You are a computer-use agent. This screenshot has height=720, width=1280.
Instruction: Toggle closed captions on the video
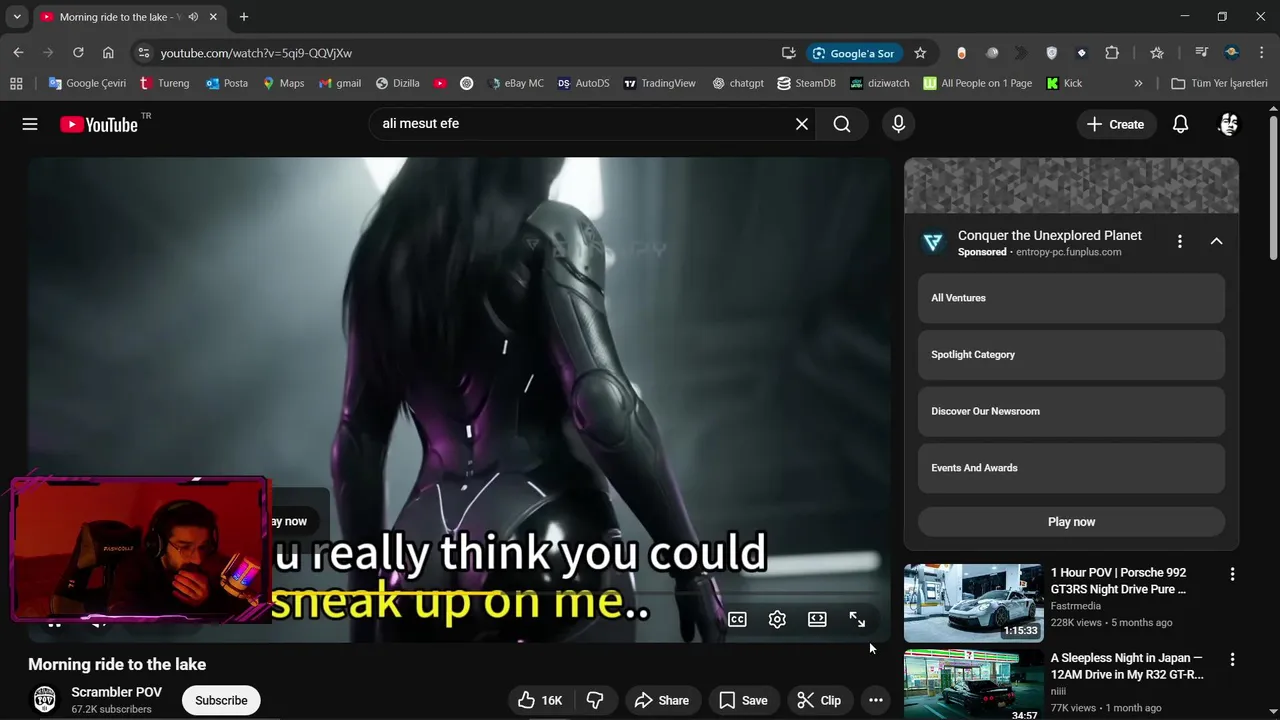click(x=737, y=619)
